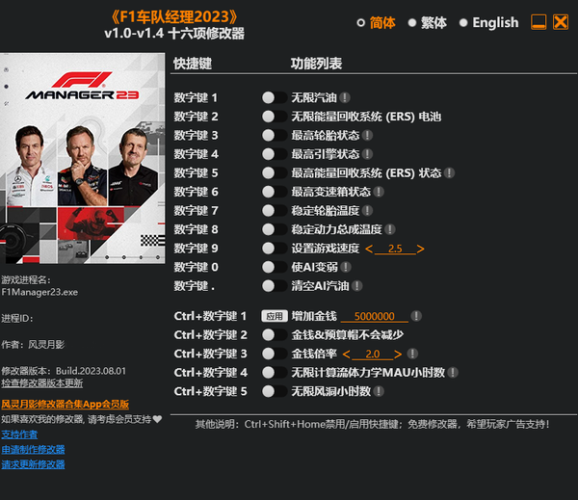Click the 《F1车队经理2023》 title text
Viewport: 578px width, 500px height.
174,17
